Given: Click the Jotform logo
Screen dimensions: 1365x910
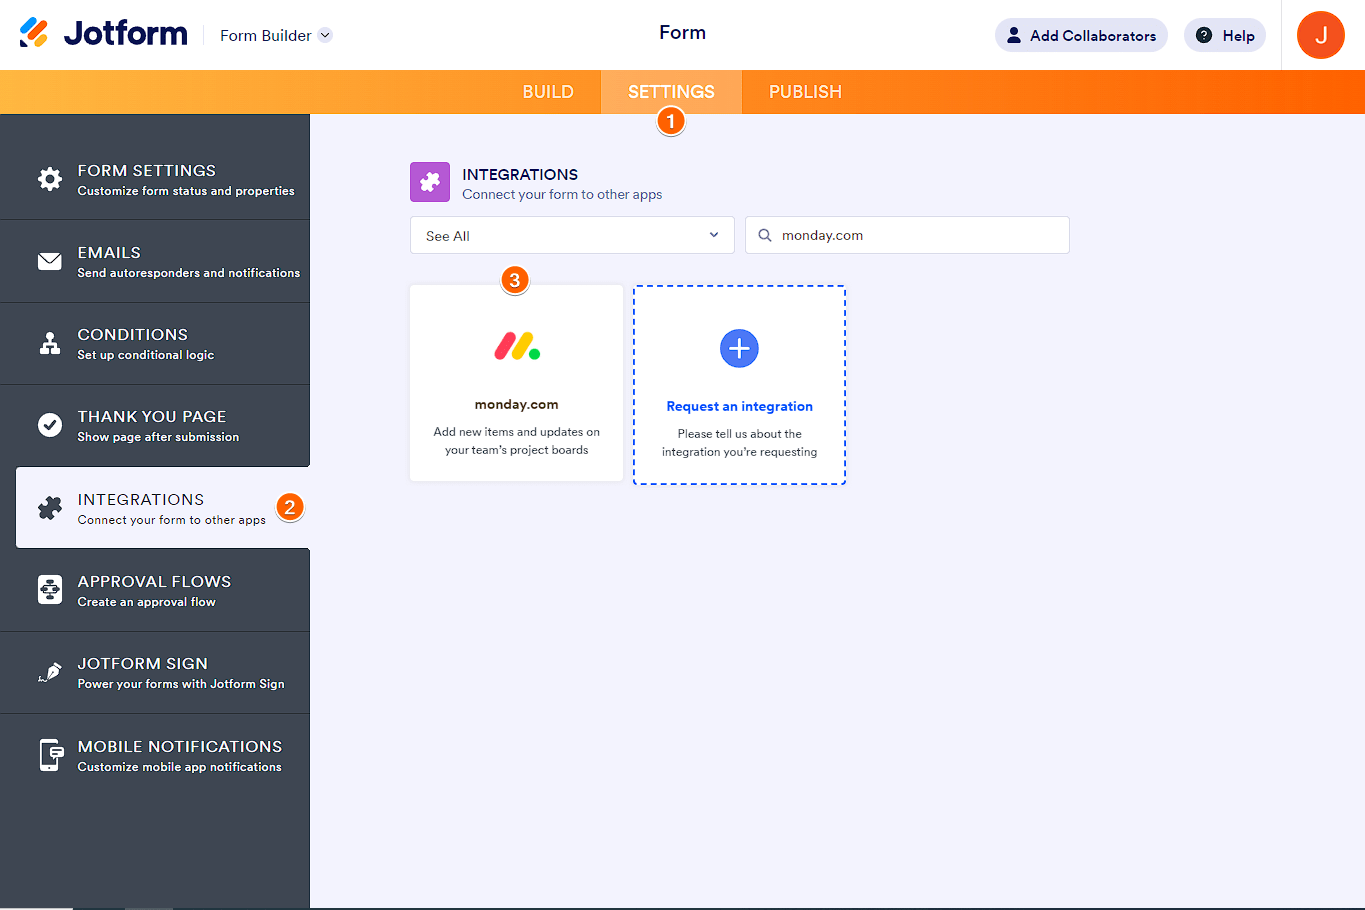Looking at the screenshot, I should (103, 33).
